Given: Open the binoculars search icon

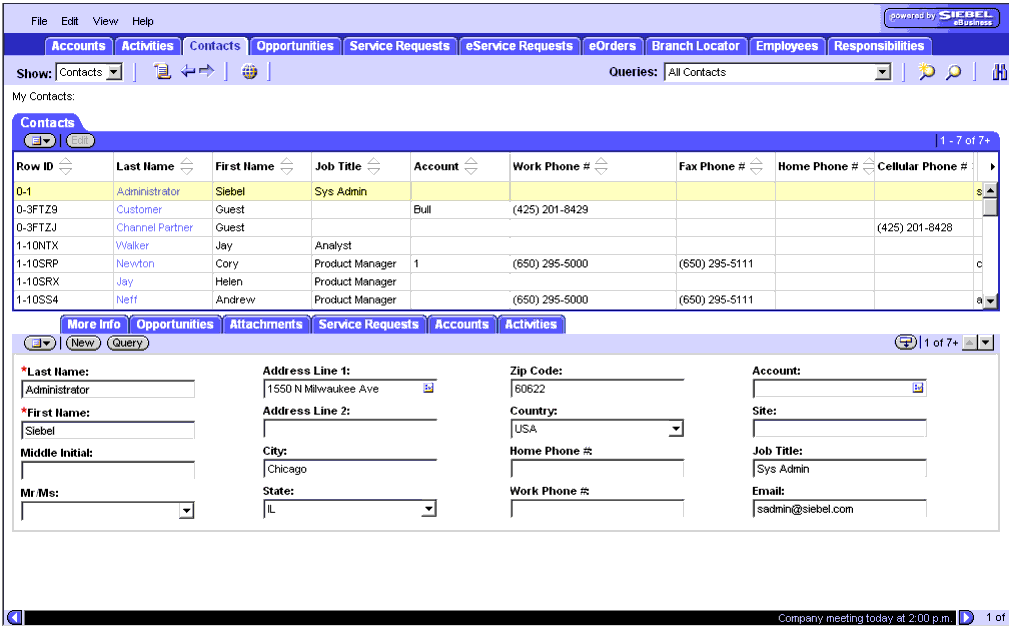Looking at the screenshot, I should point(999,72).
